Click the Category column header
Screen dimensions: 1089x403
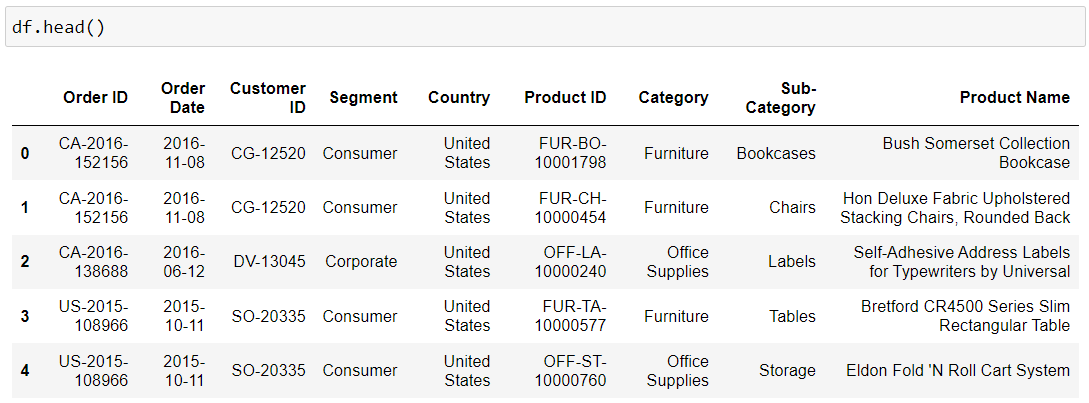[673, 98]
